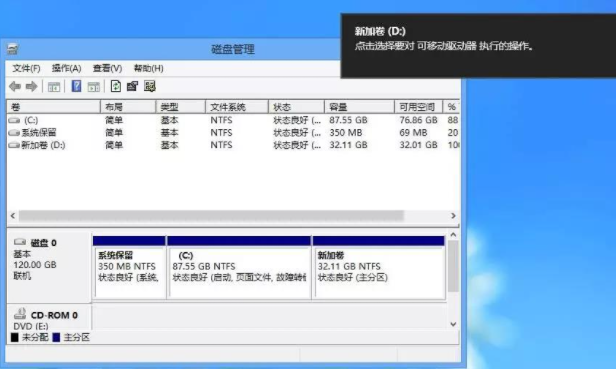This screenshot has width=616, height=369.
Task: Select the 系统保留 350 MB partition block
Action: pyautogui.click(x=129, y=268)
